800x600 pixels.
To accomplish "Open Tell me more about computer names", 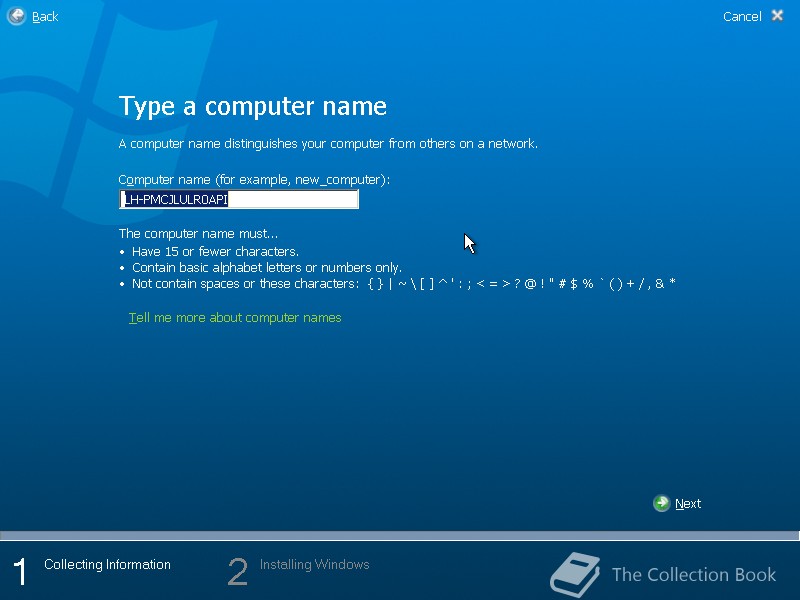I will [x=235, y=318].
